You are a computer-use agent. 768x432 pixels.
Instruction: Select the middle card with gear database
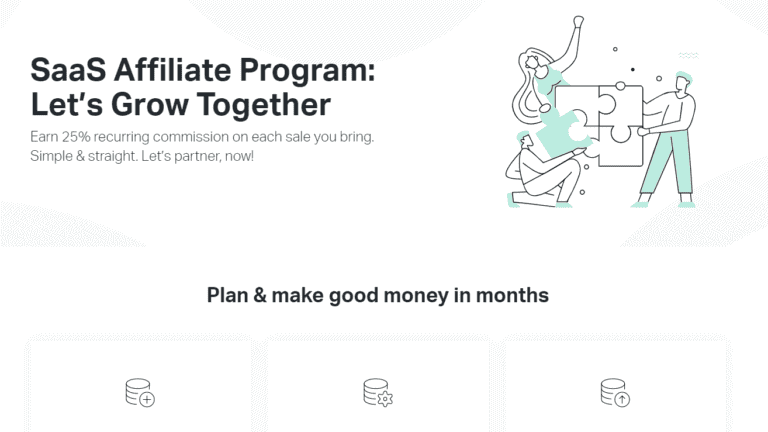point(378,384)
